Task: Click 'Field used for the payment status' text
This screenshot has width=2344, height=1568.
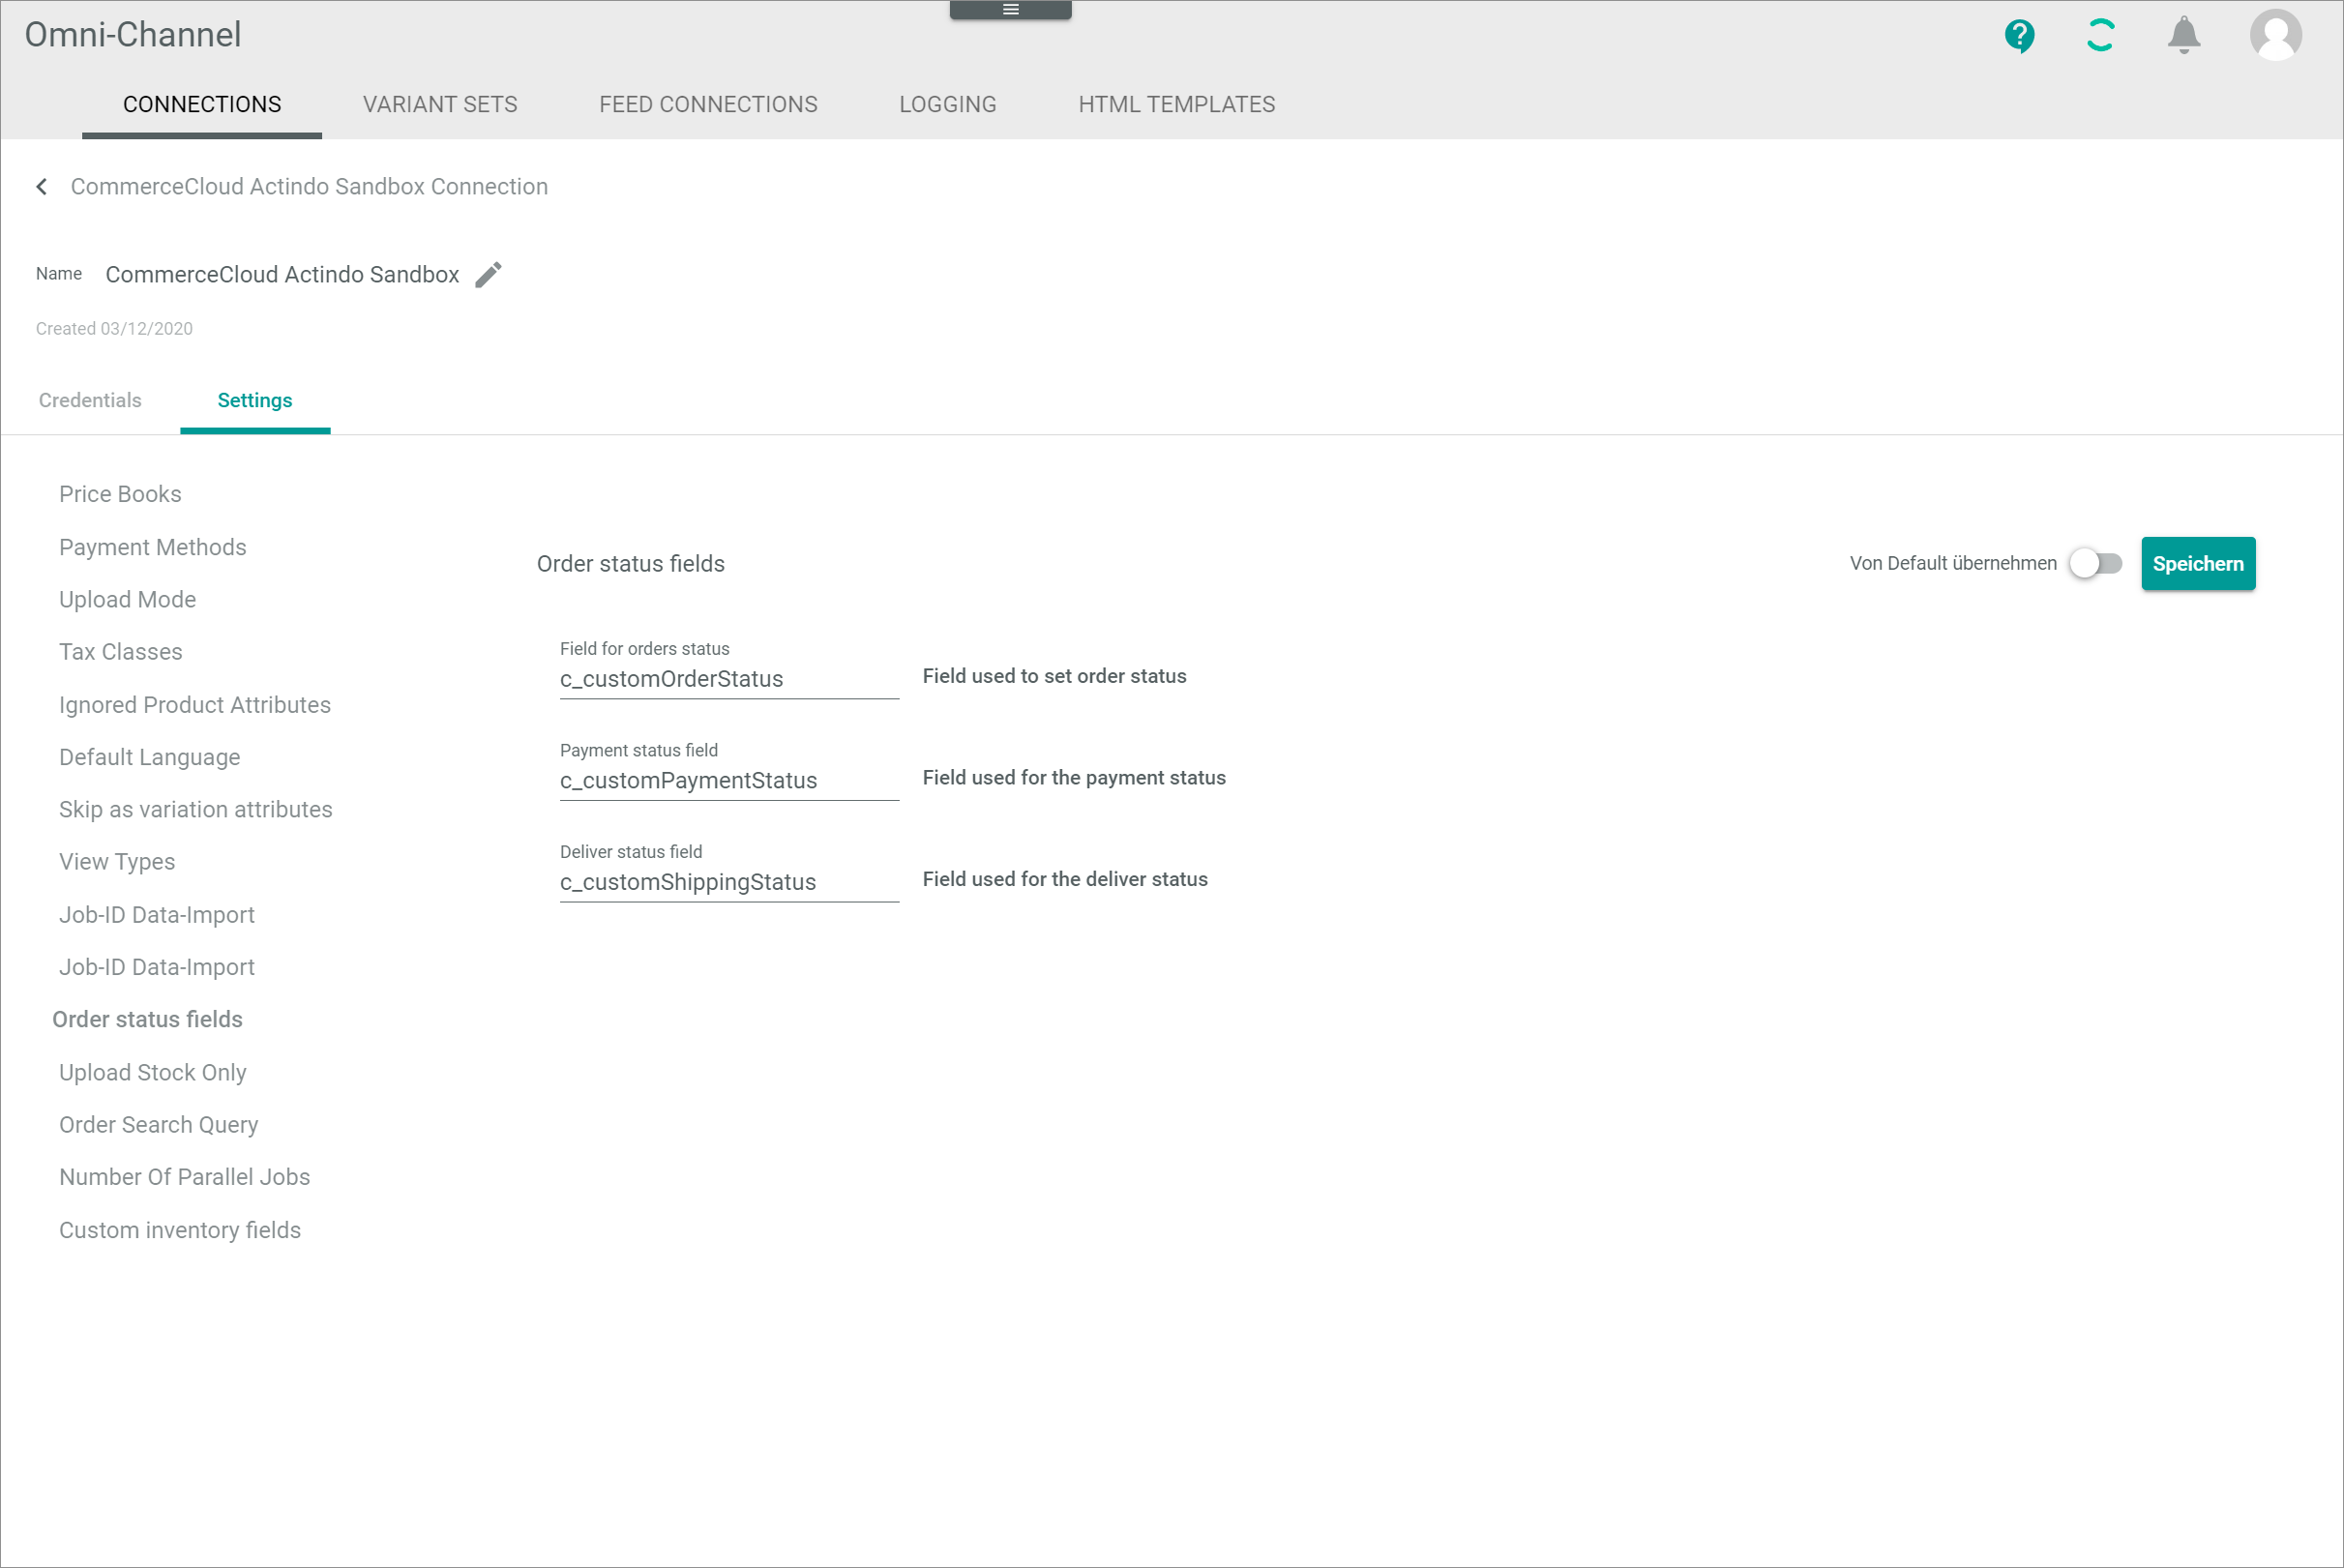Action: coord(1074,778)
